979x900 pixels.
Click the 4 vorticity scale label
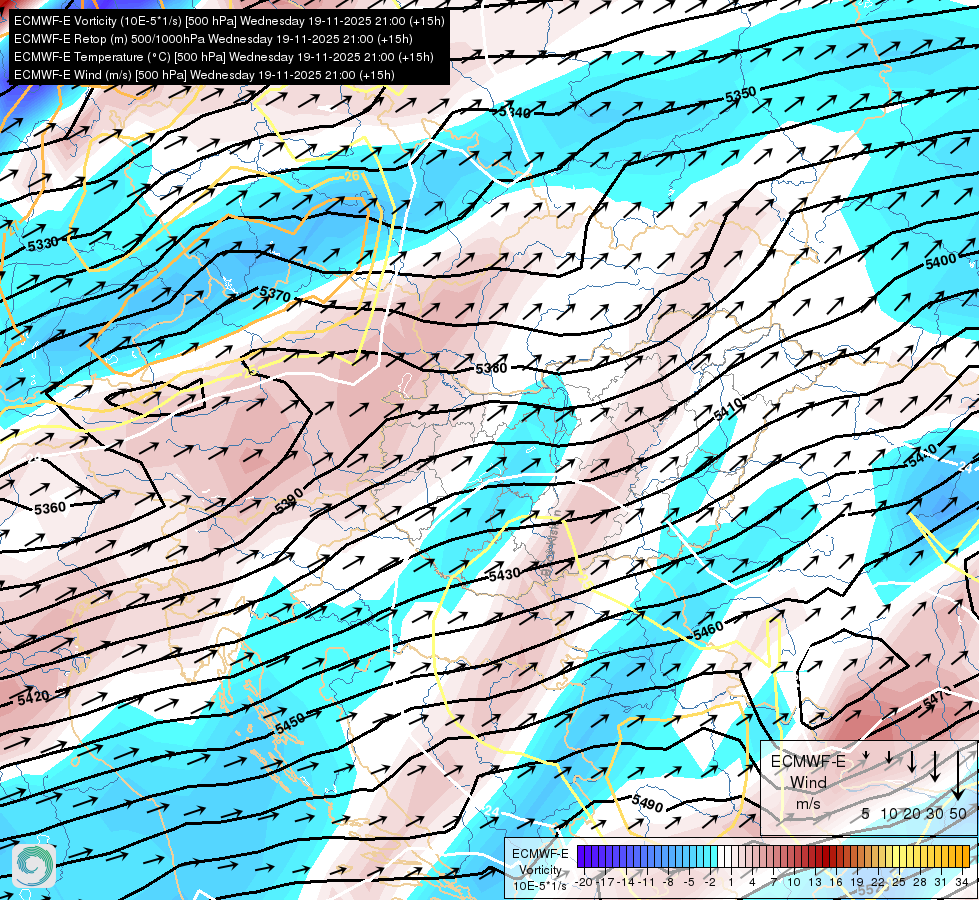pyautogui.click(x=752, y=882)
